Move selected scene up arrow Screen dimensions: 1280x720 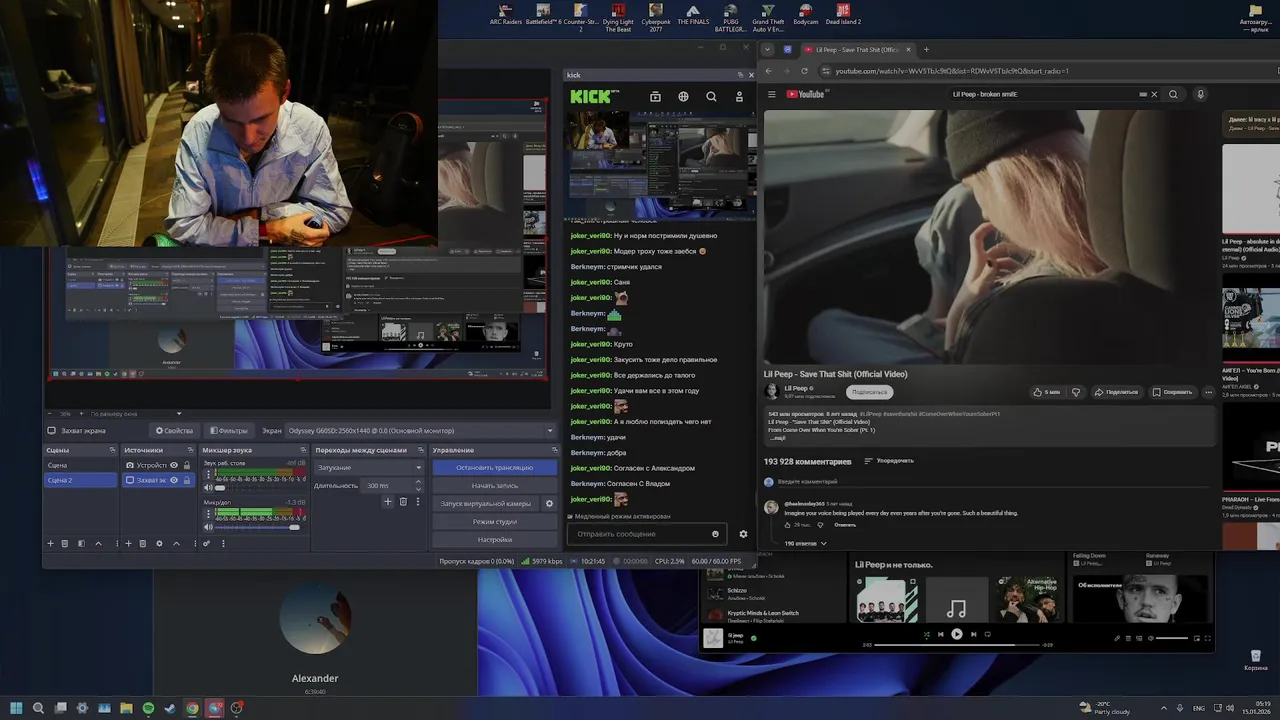coord(97,544)
